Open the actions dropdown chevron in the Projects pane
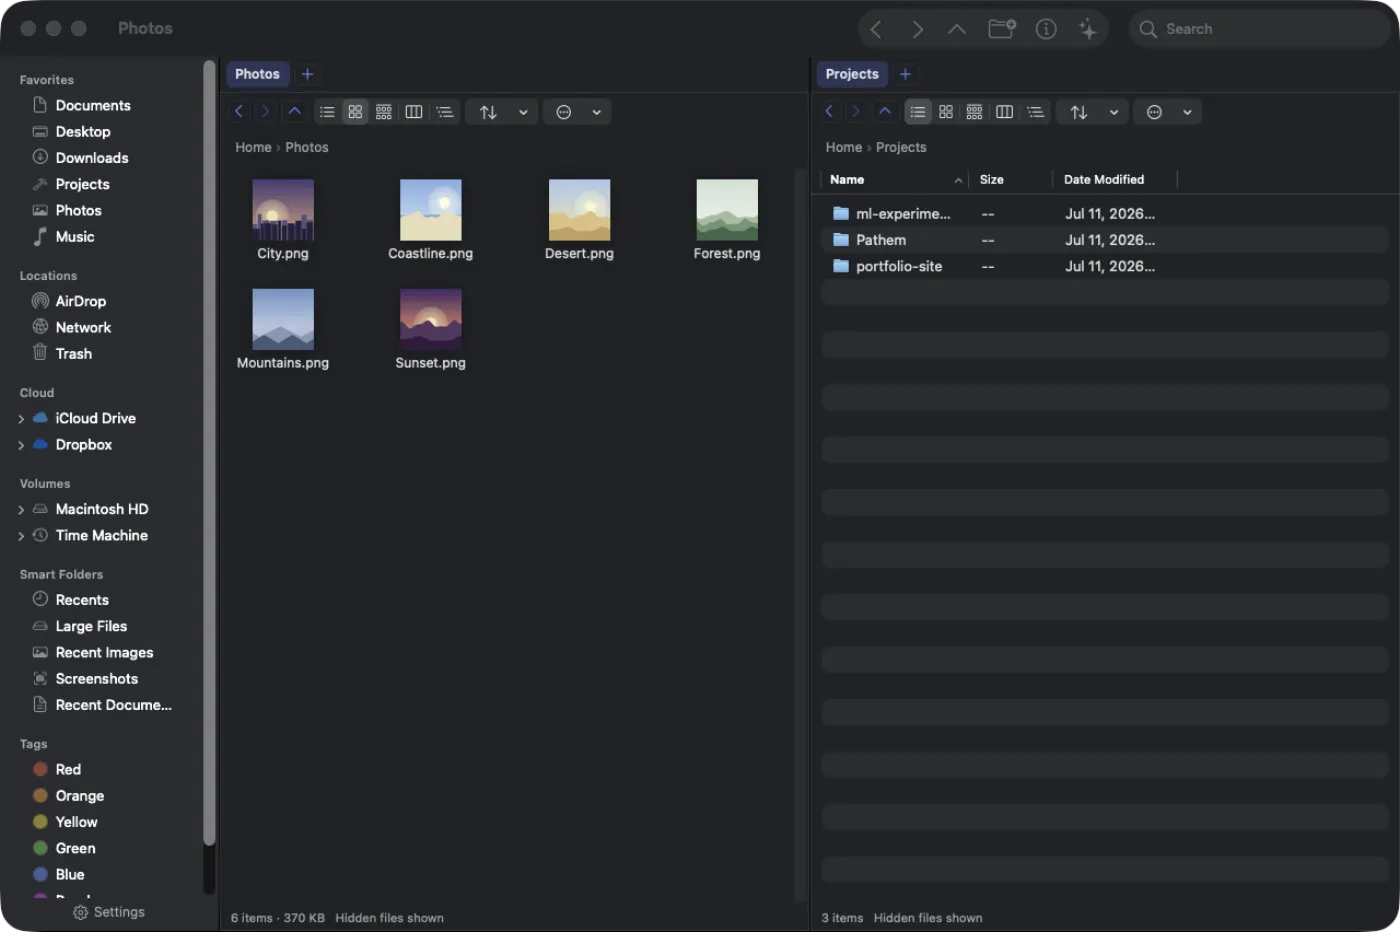The image size is (1400, 932). (1187, 112)
